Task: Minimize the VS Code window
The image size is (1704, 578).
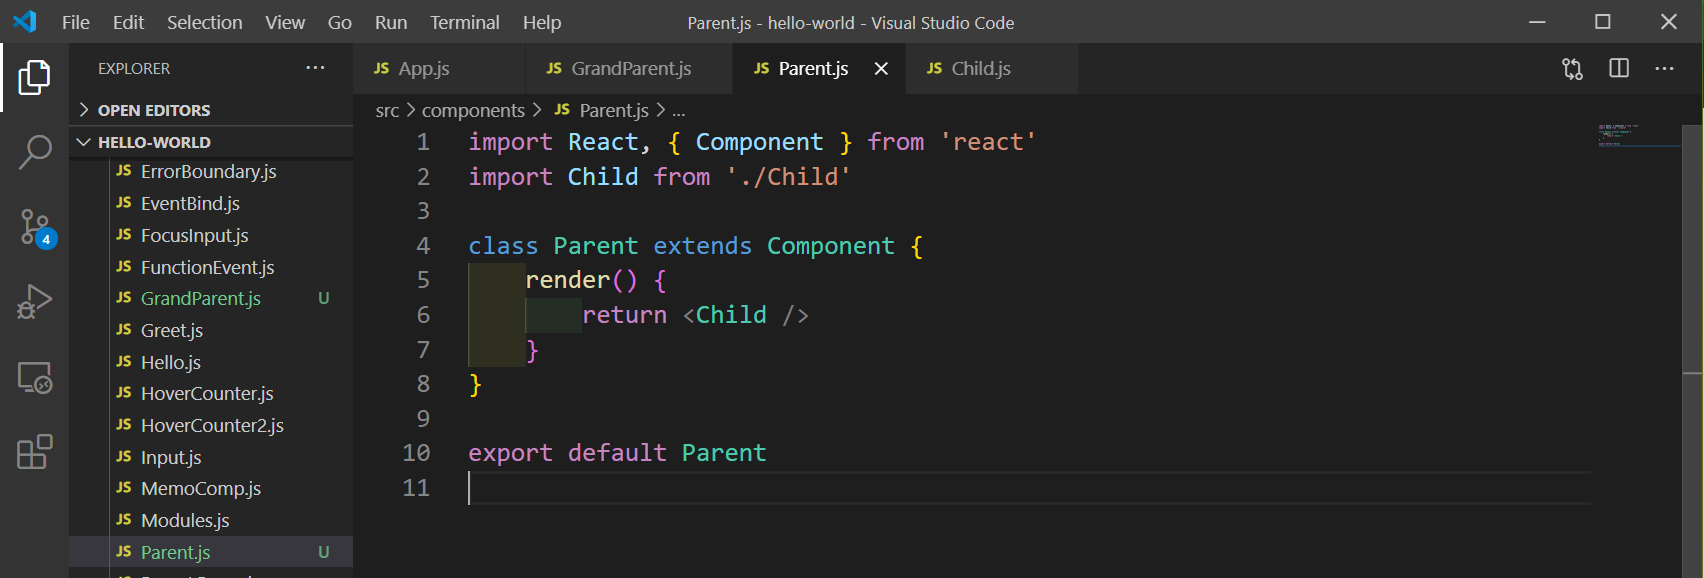Action: 1538,22
